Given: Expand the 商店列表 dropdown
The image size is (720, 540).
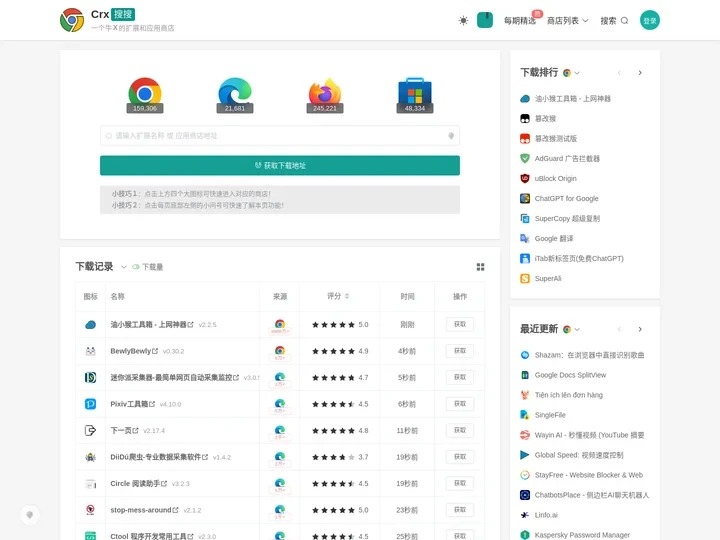Looking at the screenshot, I should point(568,21).
